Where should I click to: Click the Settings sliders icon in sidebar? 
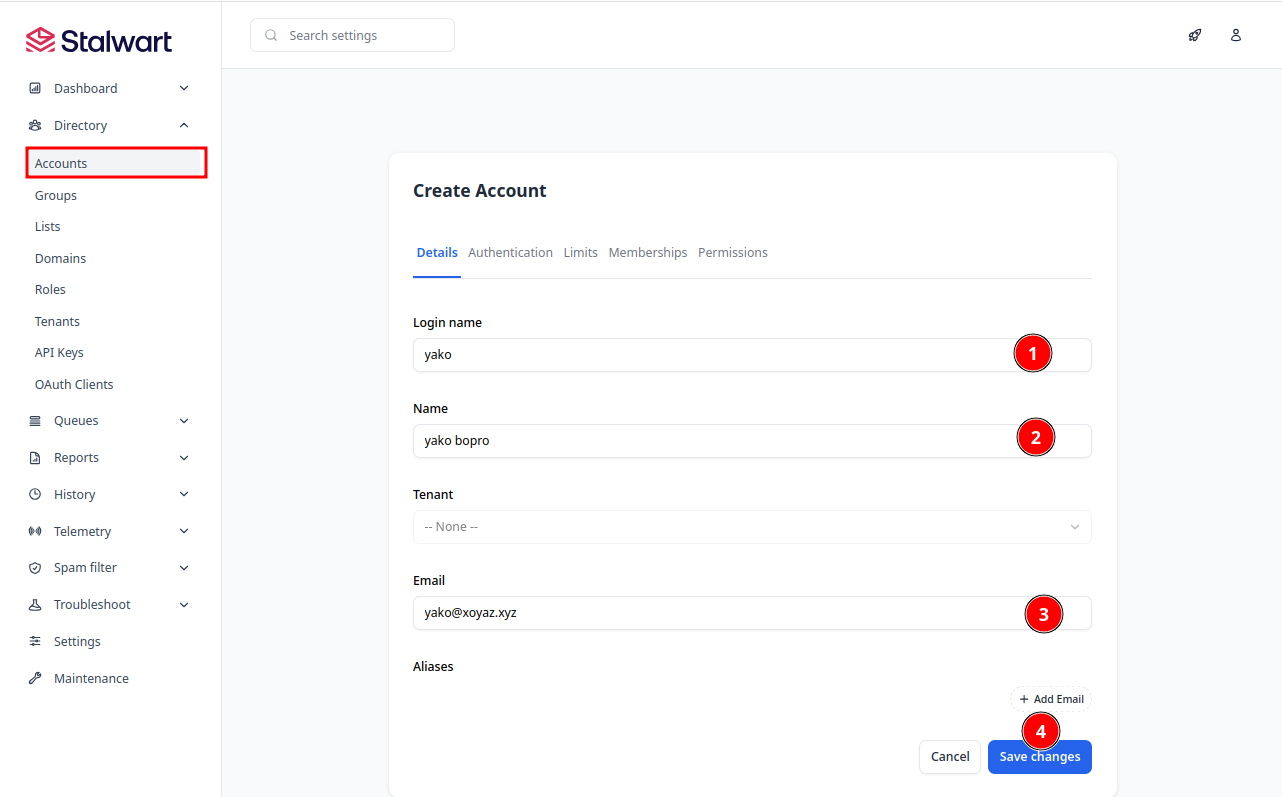[x=35, y=641]
